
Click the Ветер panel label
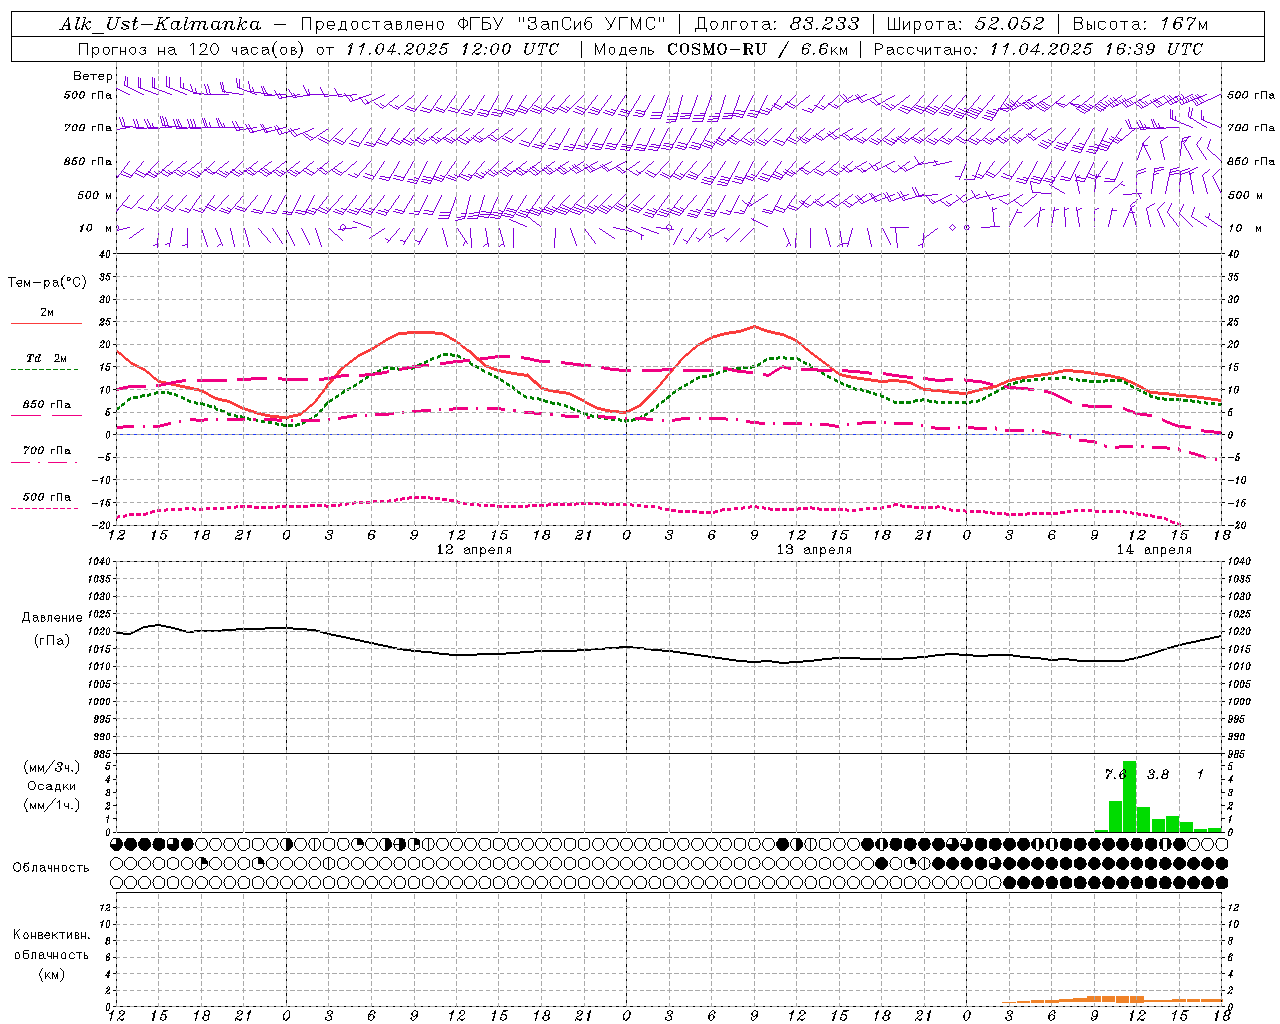(93, 76)
